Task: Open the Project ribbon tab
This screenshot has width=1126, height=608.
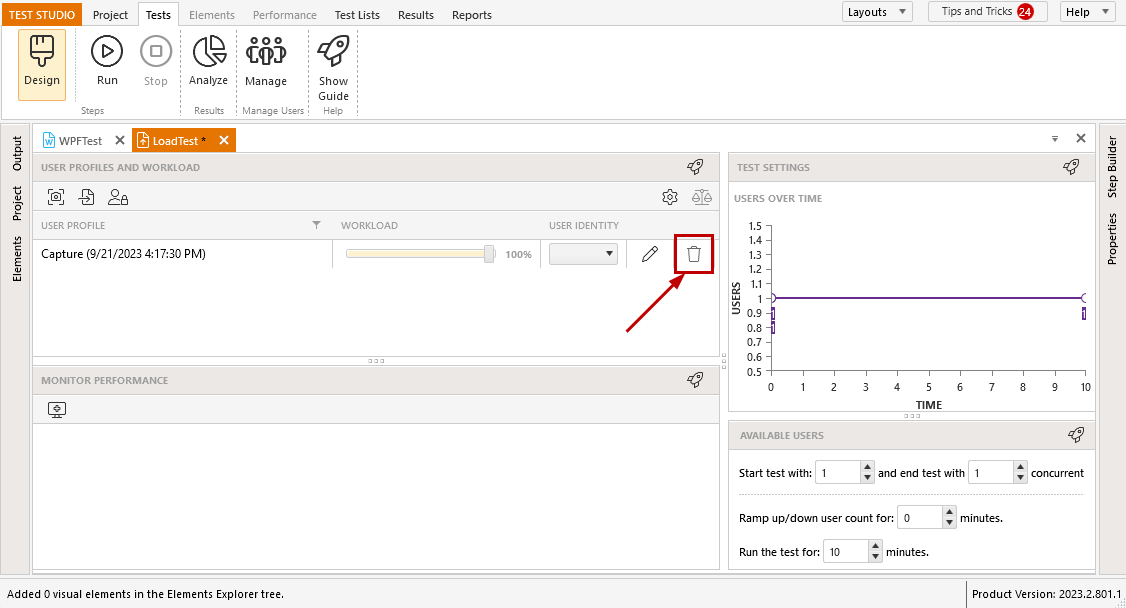Action: 111,14
